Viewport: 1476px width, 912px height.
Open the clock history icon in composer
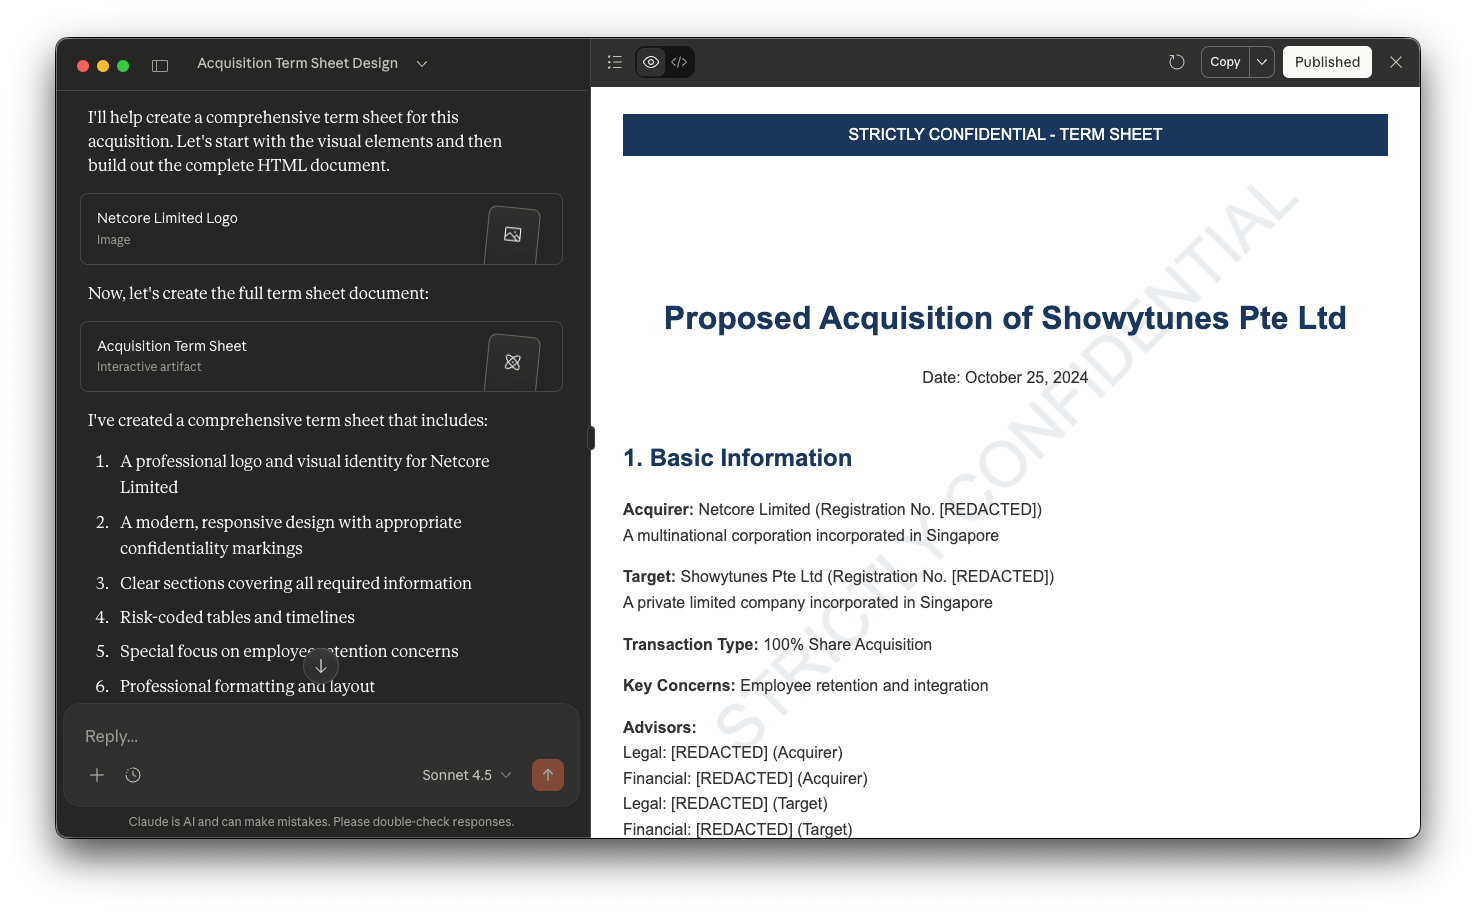pyautogui.click(x=133, y=775)
